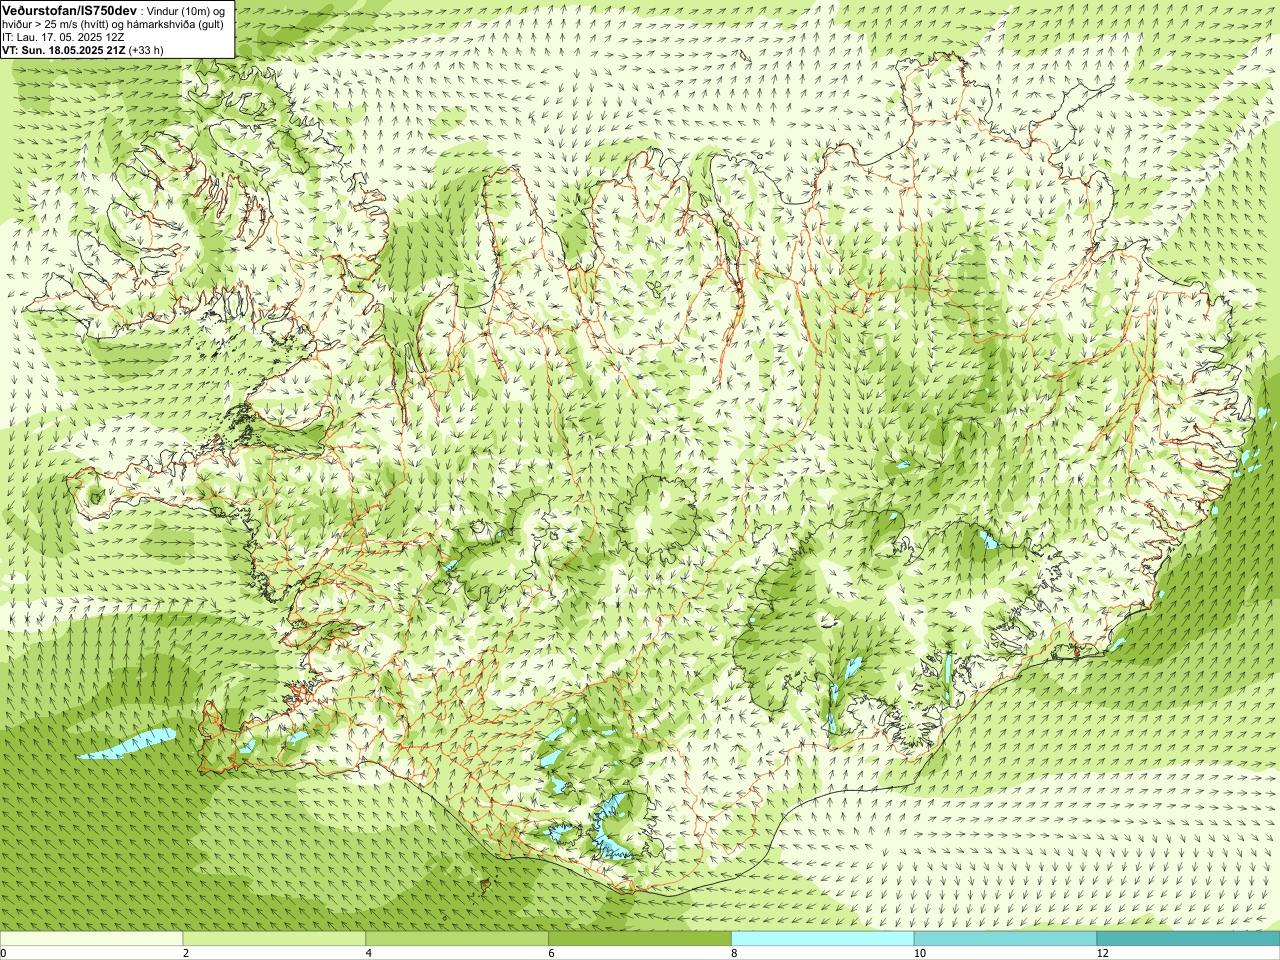Image resolution: width=1280 pixels, height=960 pixels.
Task: Click the legend scale label "6"
Action: click(551, 953)
